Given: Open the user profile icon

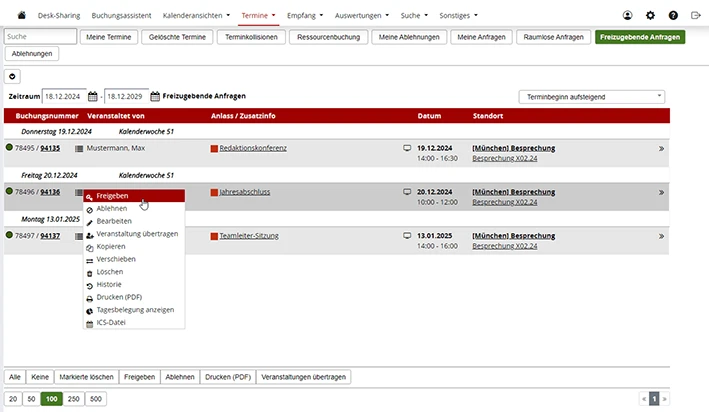Looking at the screenshot, I should (627, 15).
